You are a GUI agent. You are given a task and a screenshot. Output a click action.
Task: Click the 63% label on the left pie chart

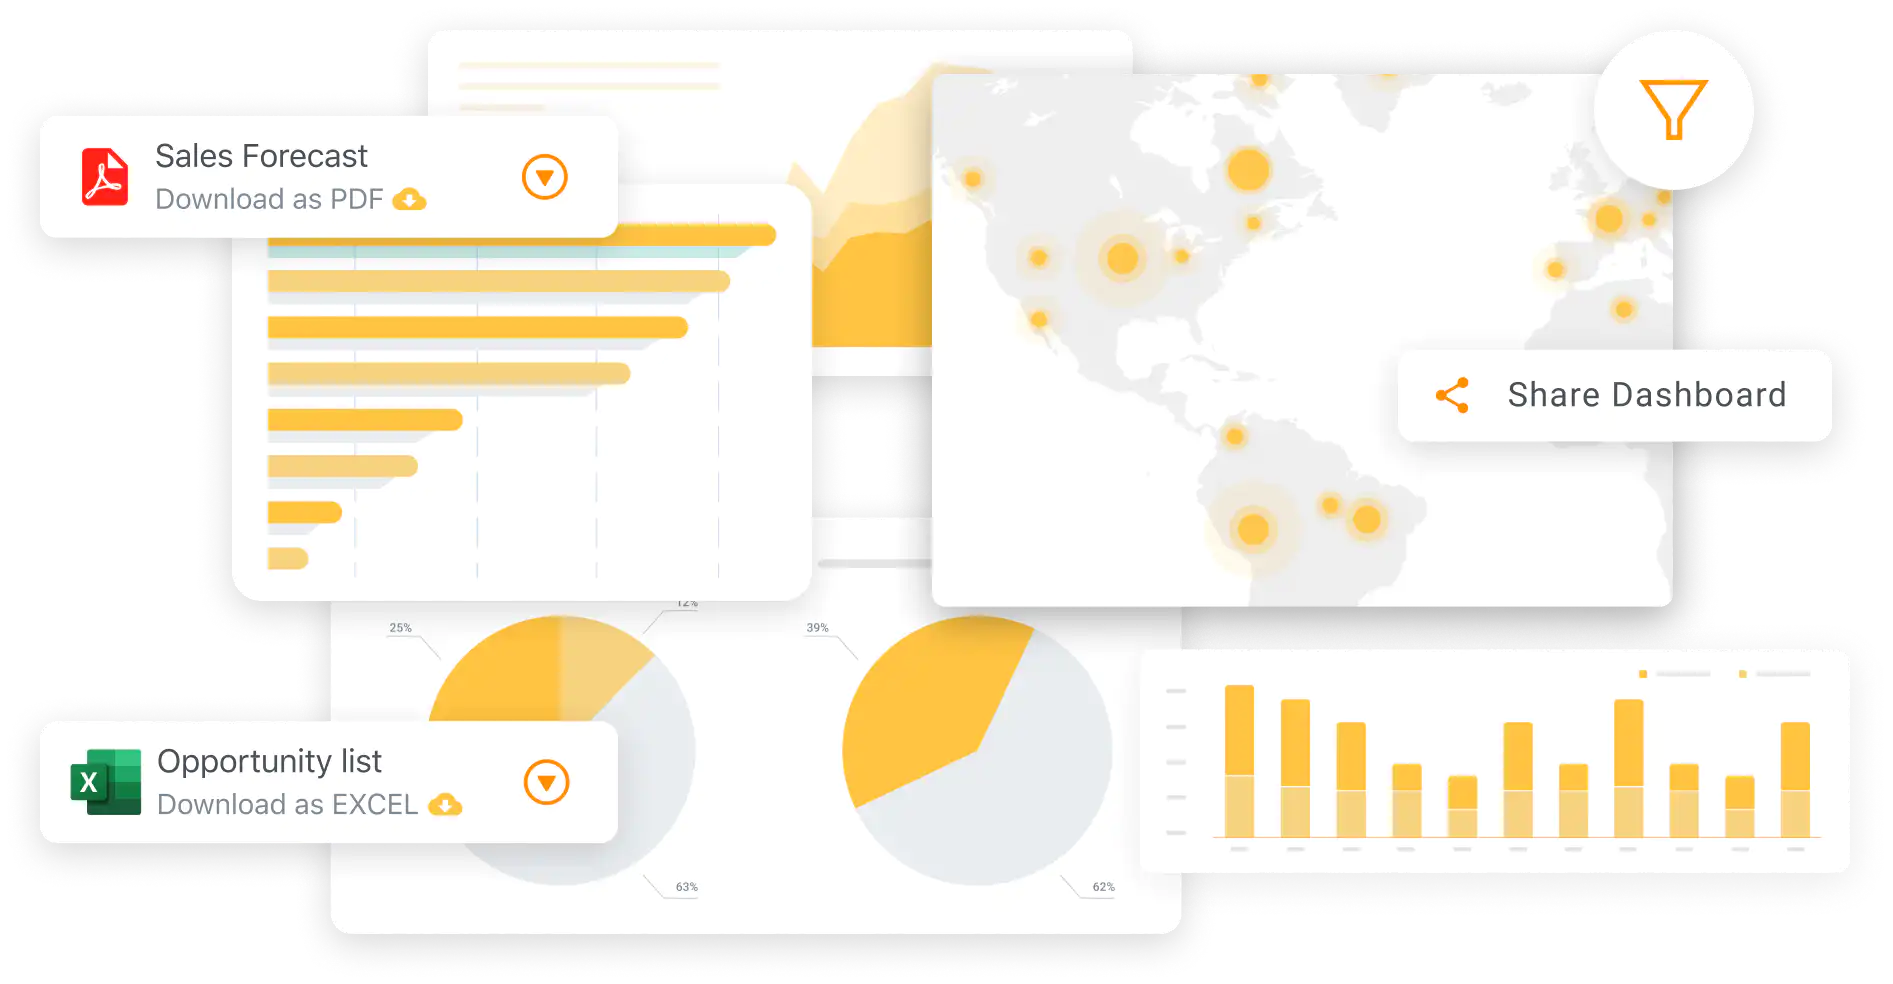(686, 887)
